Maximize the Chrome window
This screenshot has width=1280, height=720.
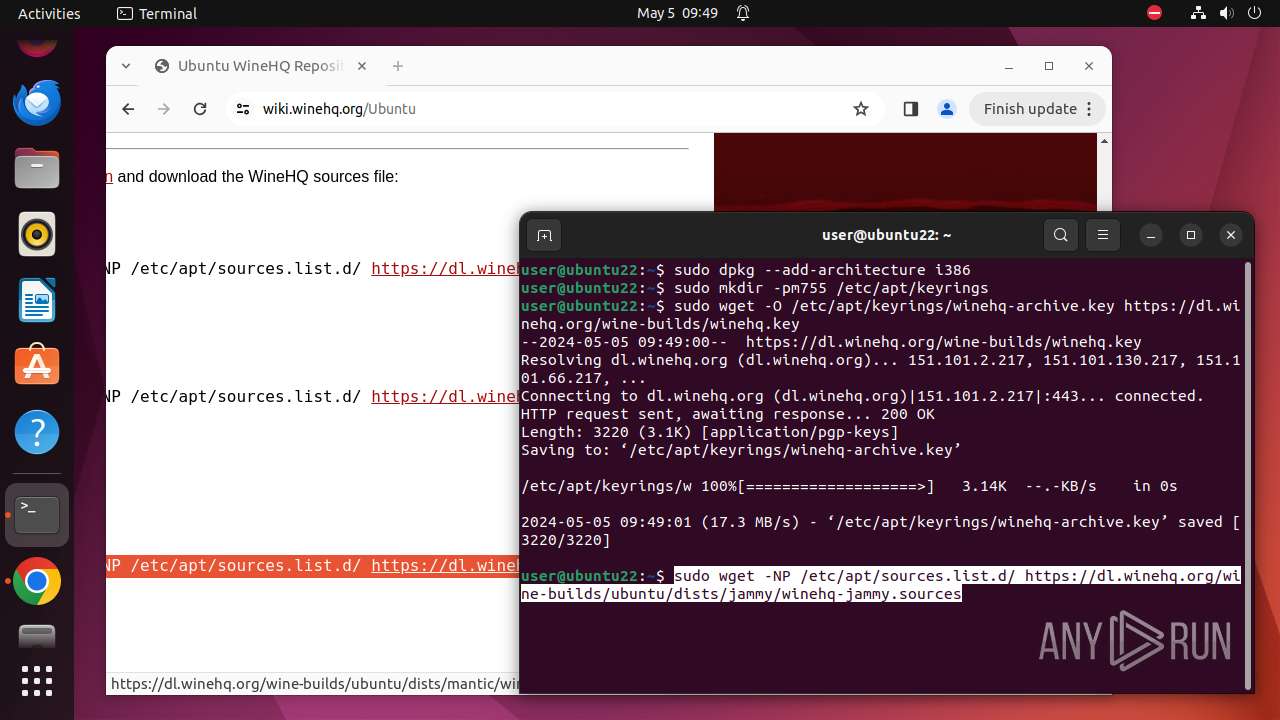pos(1049,66)
